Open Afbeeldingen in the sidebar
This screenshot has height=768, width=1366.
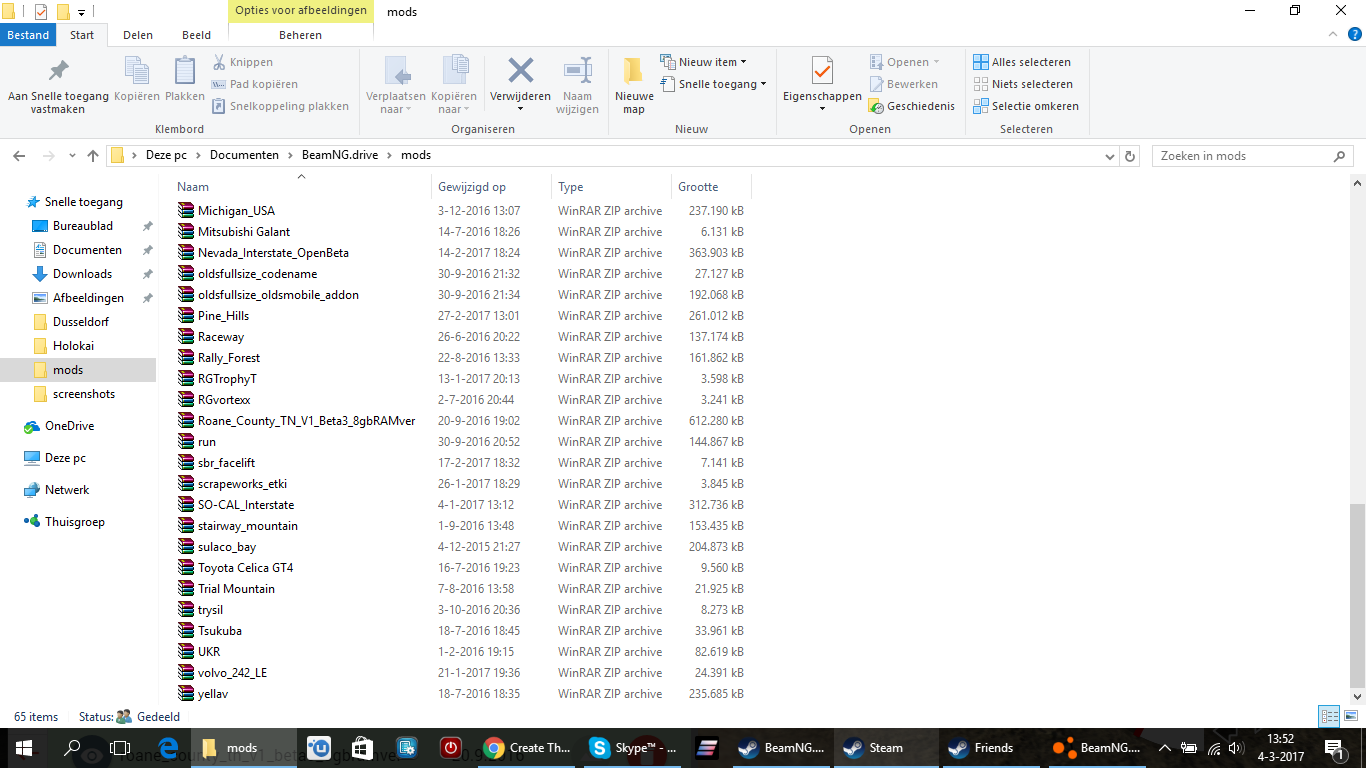tap(88, 298)
